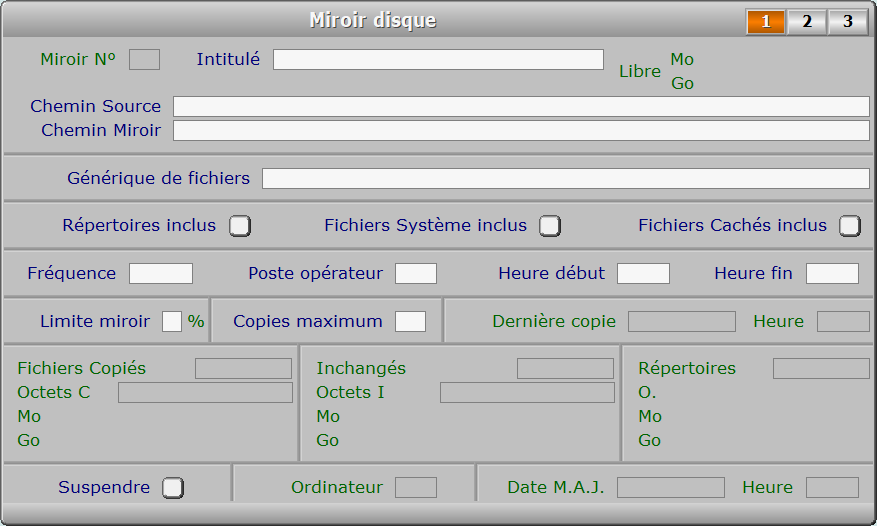877x526 pixels.
Task: Check the Fichiers Cachés inclus box
Action: click(x=850, y=226)
